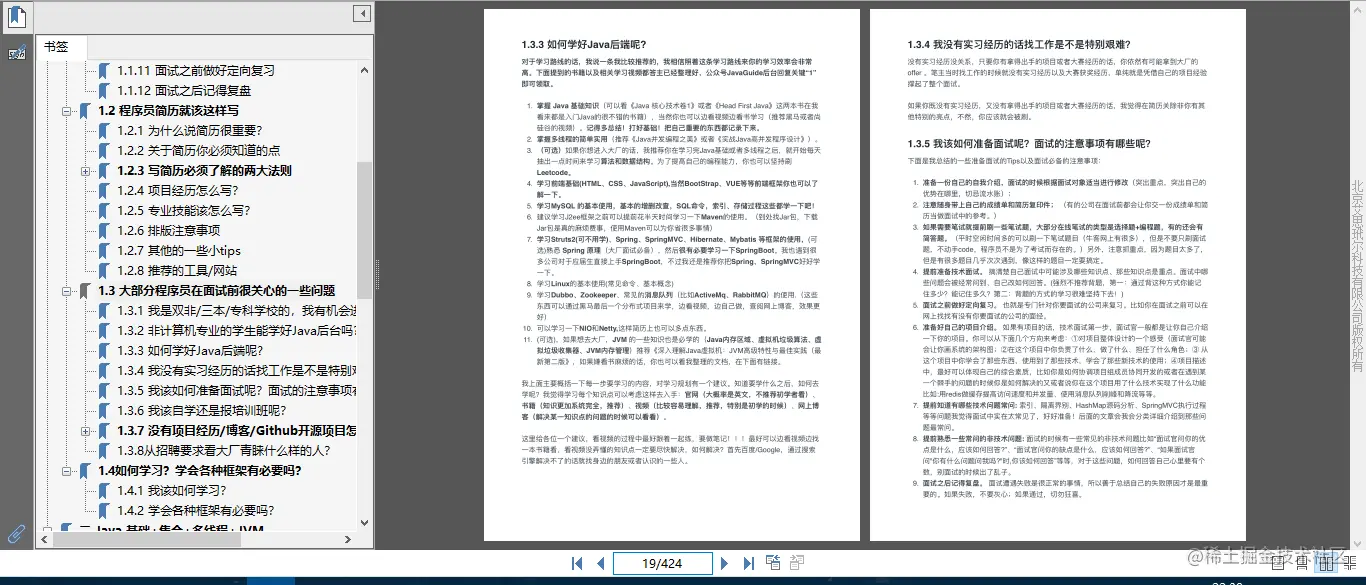The image size is (1366, 585).
Task: Open bookmark 1.3.4 我没有实习经历
Action: (237, 371)
